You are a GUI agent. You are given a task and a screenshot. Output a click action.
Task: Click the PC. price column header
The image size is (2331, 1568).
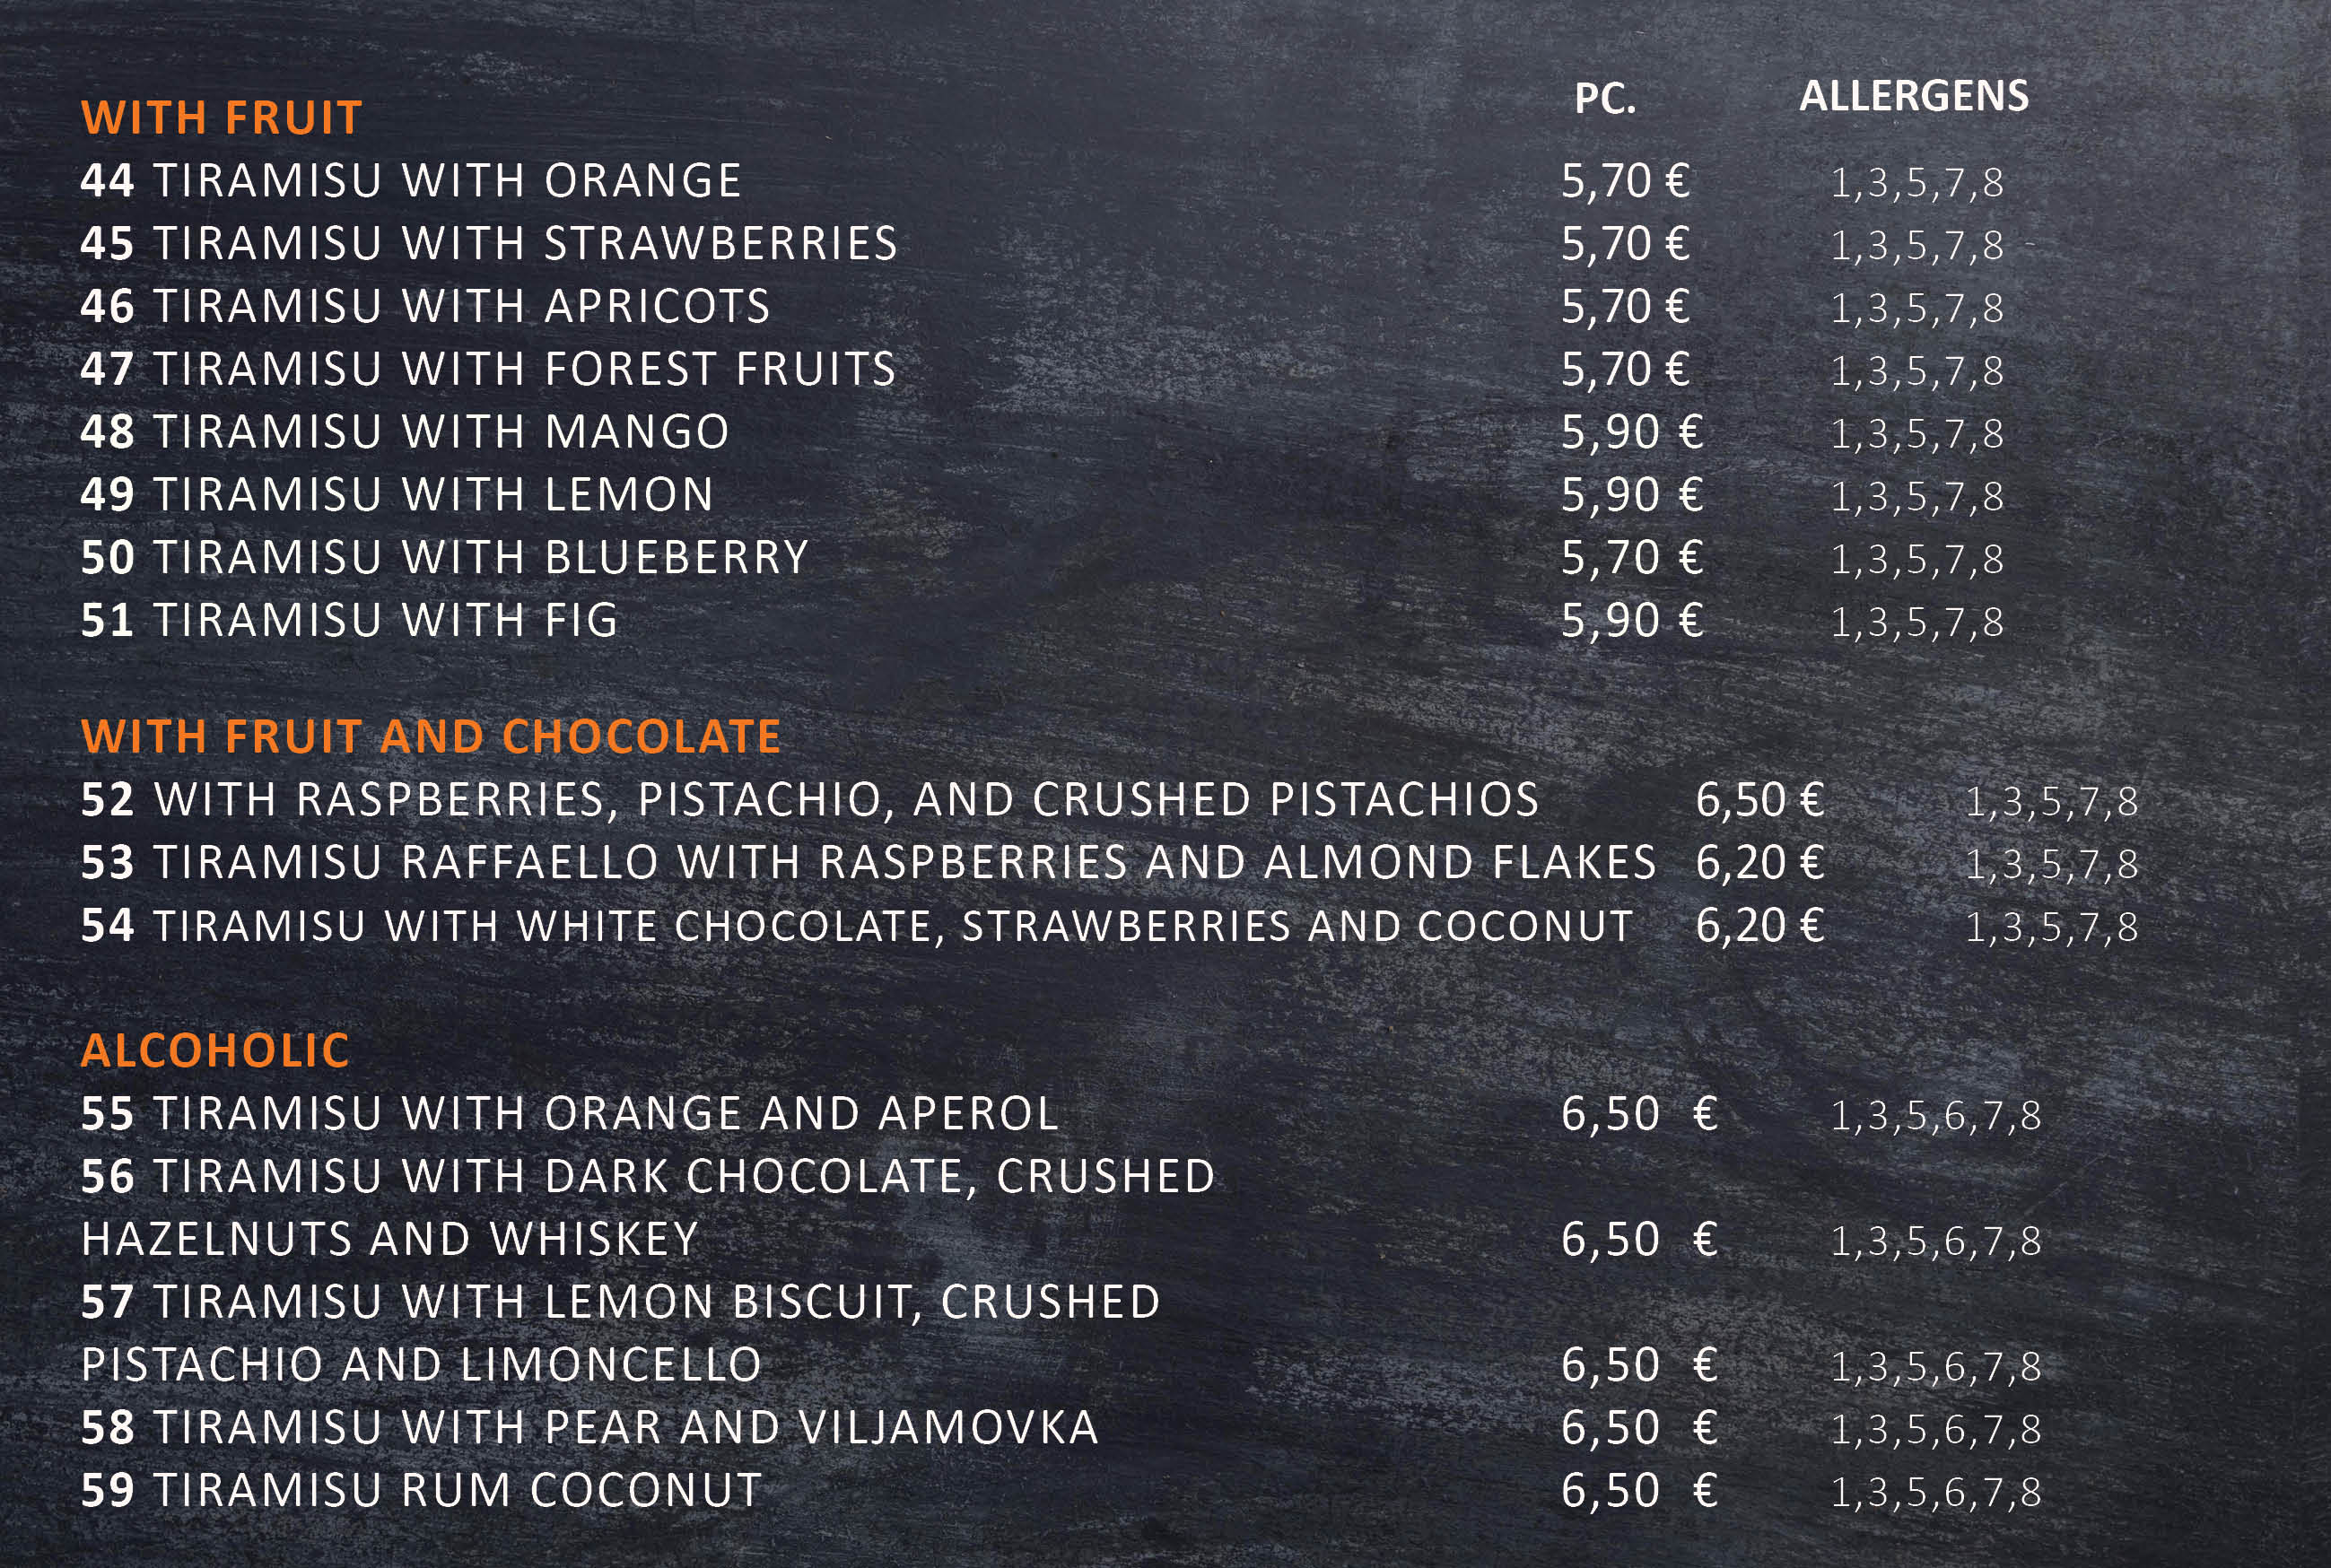point(1605,98)
